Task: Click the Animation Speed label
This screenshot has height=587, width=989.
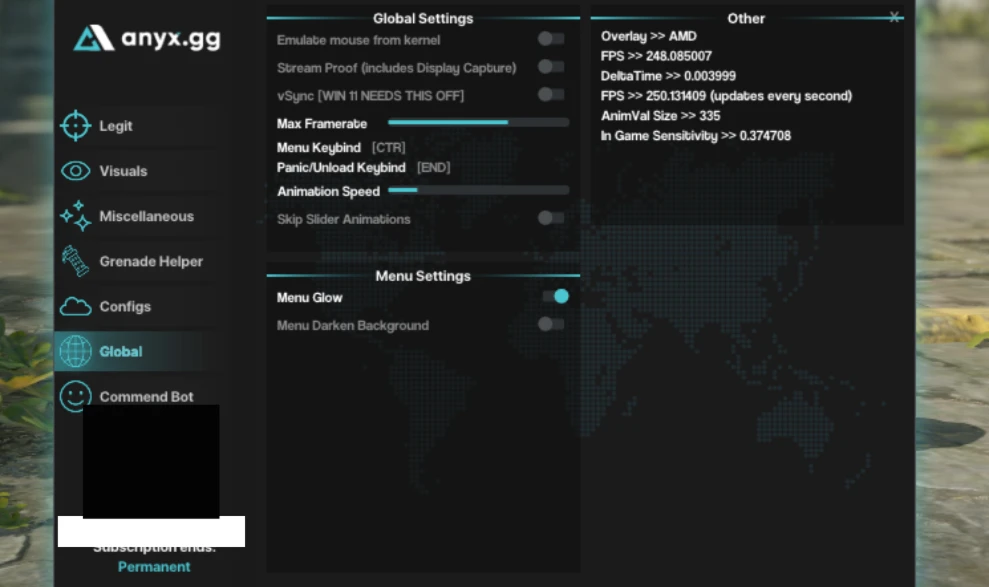Action: [328, 191]
